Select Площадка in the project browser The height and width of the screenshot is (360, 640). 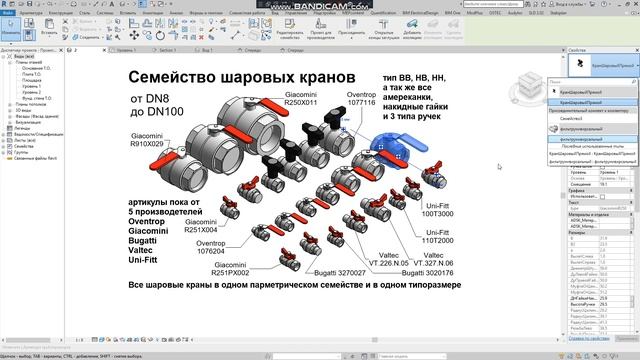(32, 80)
